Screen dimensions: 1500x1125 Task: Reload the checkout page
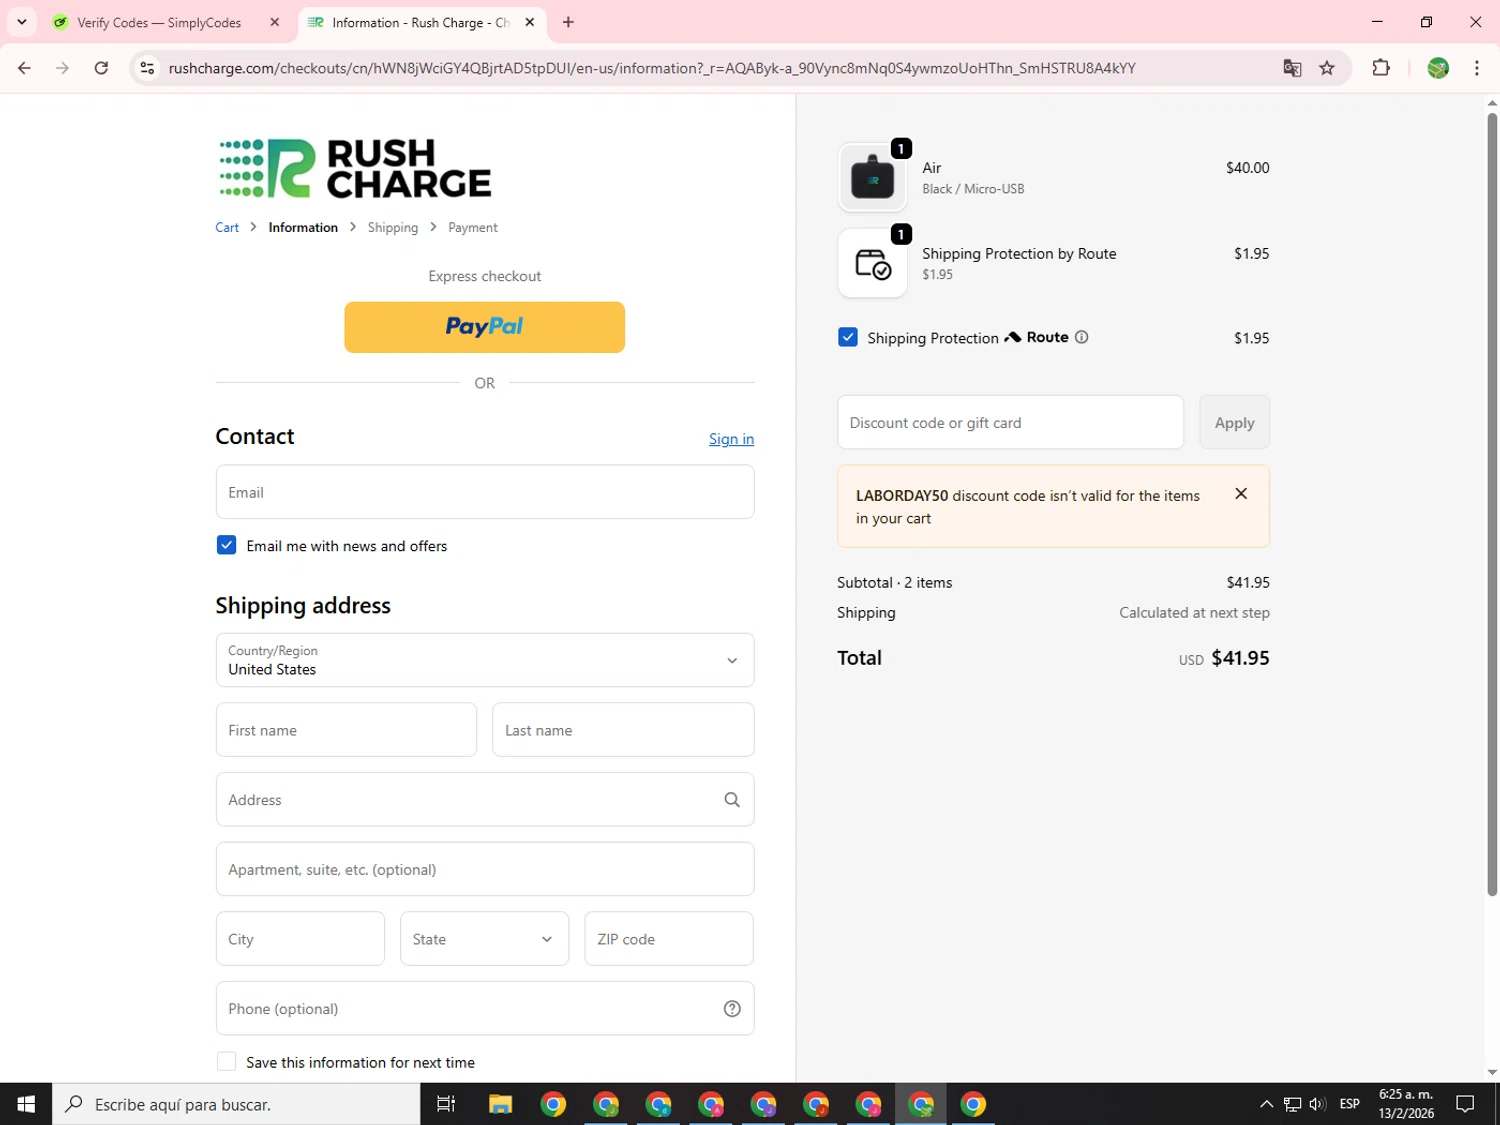pyautogui.click(x=101, y=68)
